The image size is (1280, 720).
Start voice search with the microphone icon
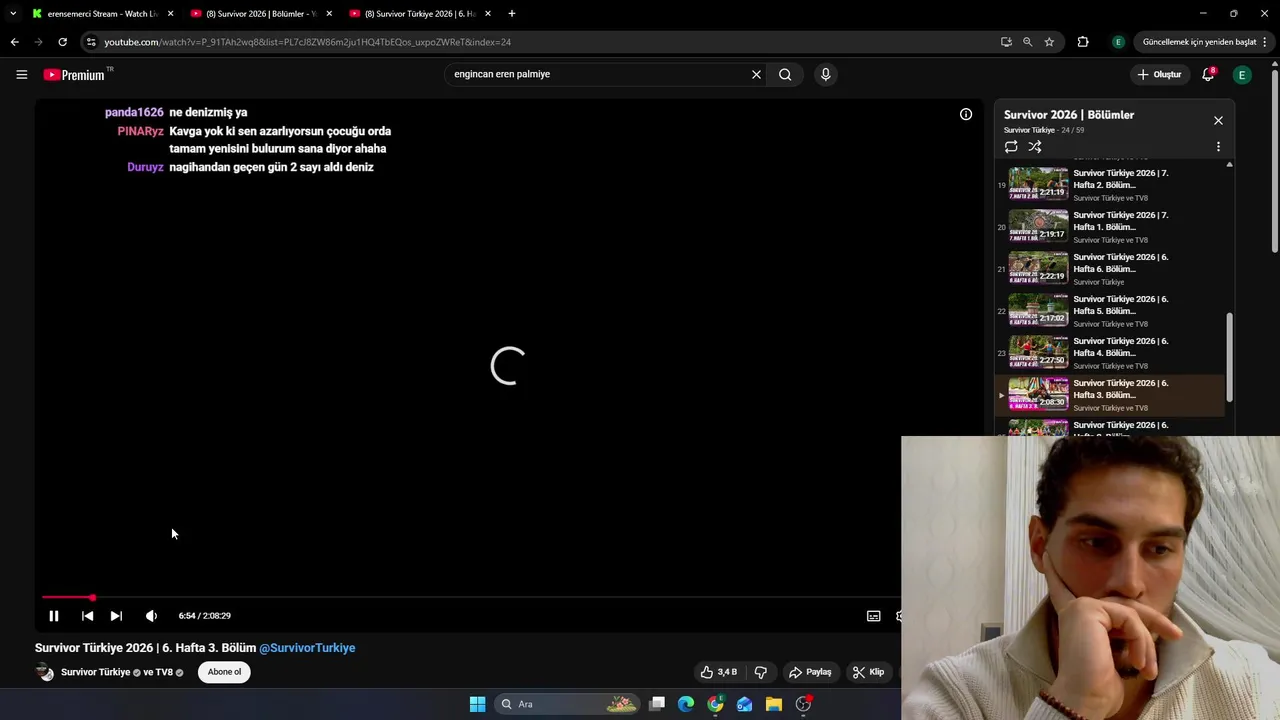825,74
